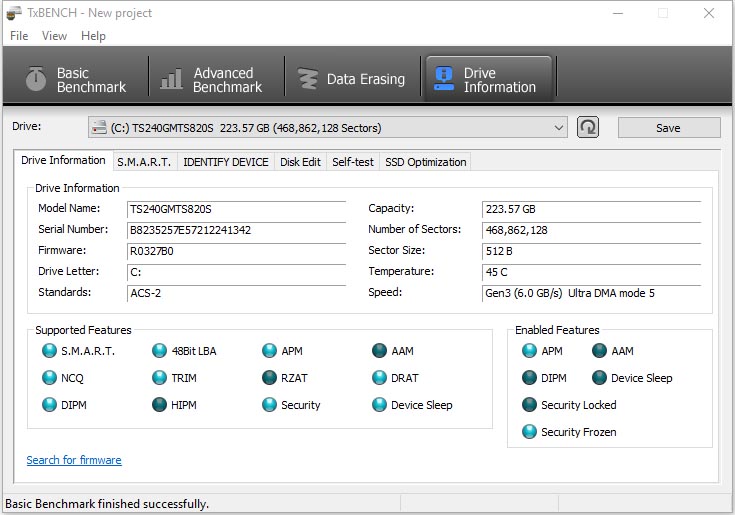The image size is (735, 515).
Task: Click the refresh drive list icon
Action: (x=588, y=127)
